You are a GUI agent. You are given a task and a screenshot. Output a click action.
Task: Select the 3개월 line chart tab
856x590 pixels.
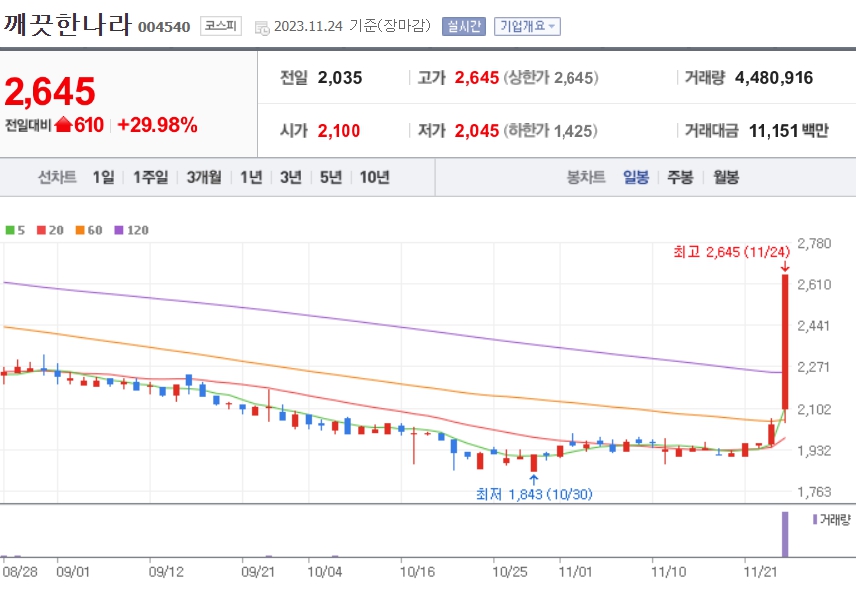[x=204, y=177]
